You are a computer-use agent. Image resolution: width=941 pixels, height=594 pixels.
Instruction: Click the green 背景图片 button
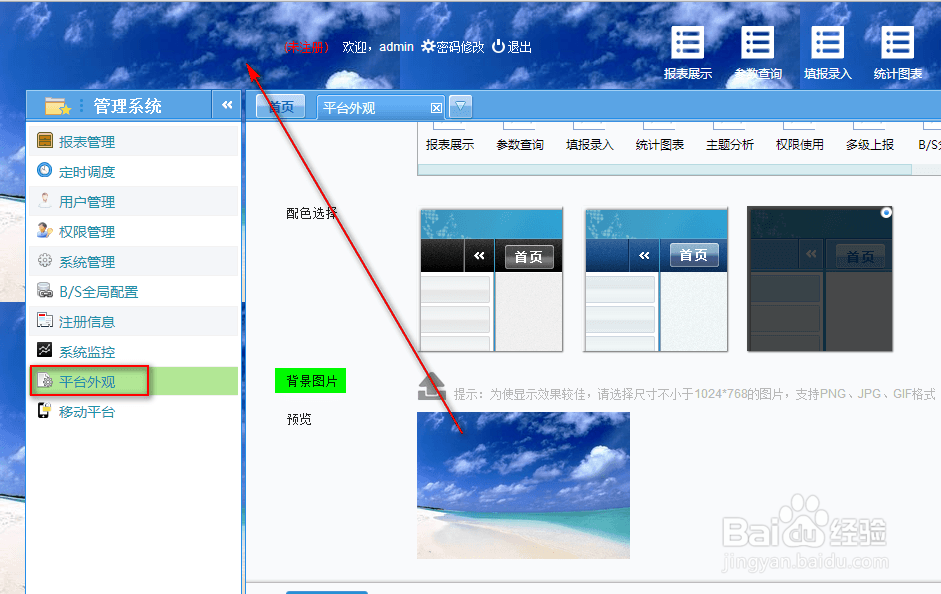point(310,382)
